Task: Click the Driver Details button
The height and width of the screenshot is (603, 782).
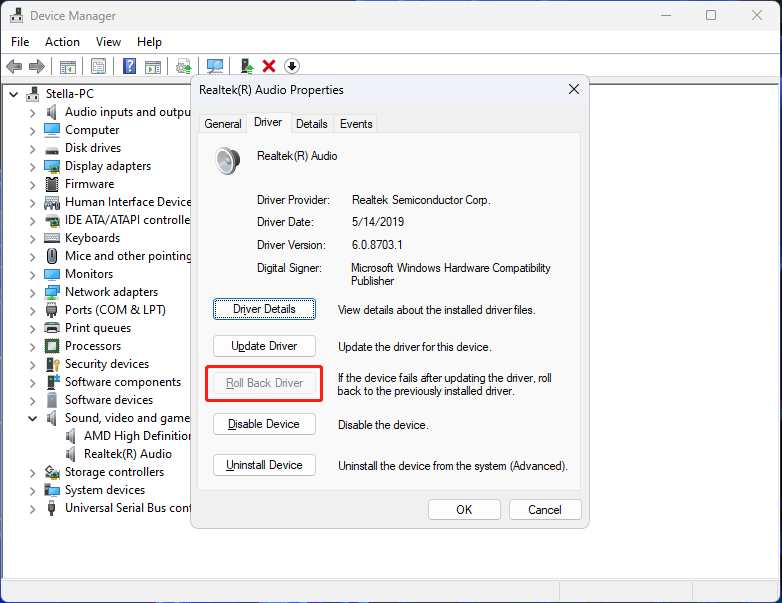Action: click(264, 309)
